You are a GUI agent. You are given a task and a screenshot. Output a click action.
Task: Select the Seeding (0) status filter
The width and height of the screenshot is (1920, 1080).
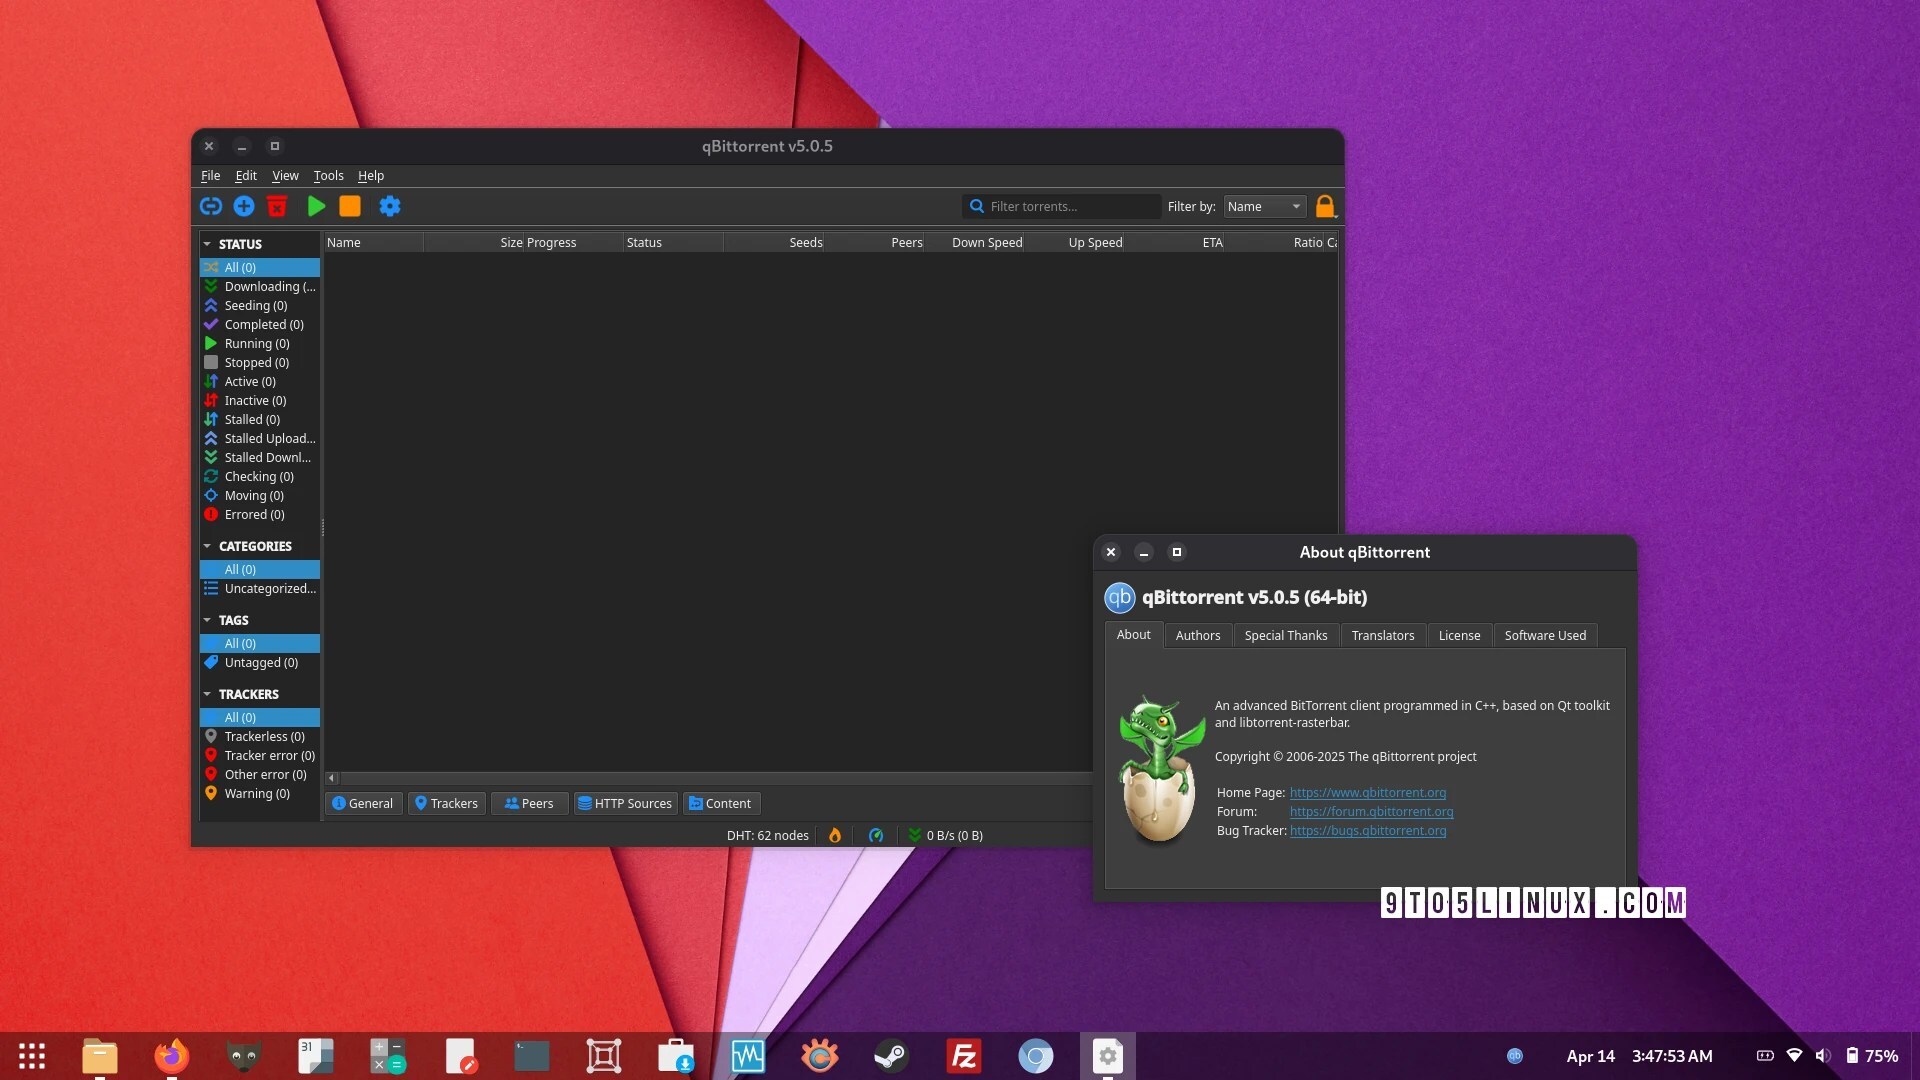[260, 305]
